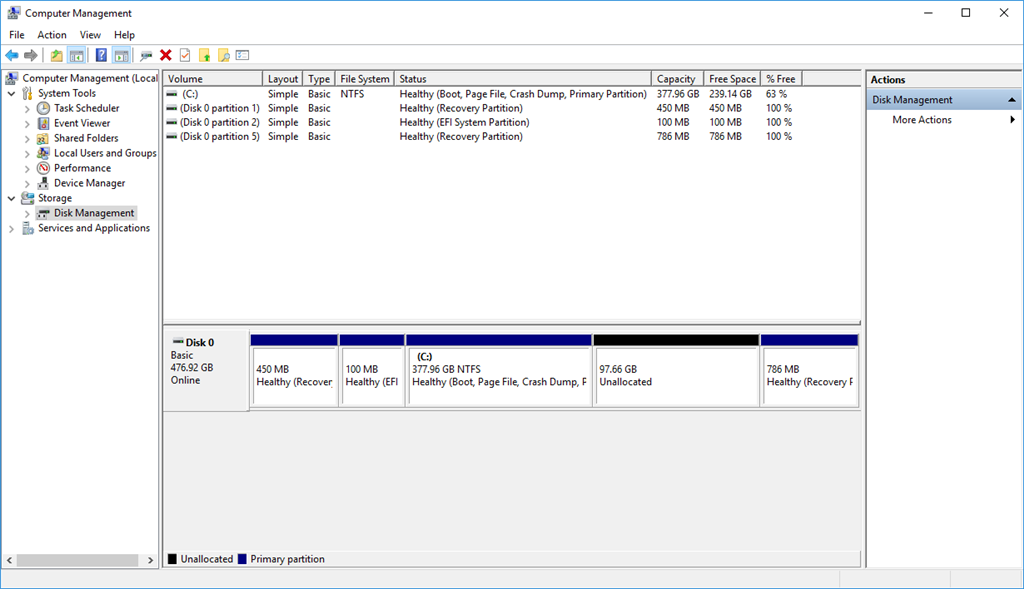Click the Task Scheduler clock icon
Image resolution: width=1024 pixels, height=589 pixels.
click(x=43, y=108)
